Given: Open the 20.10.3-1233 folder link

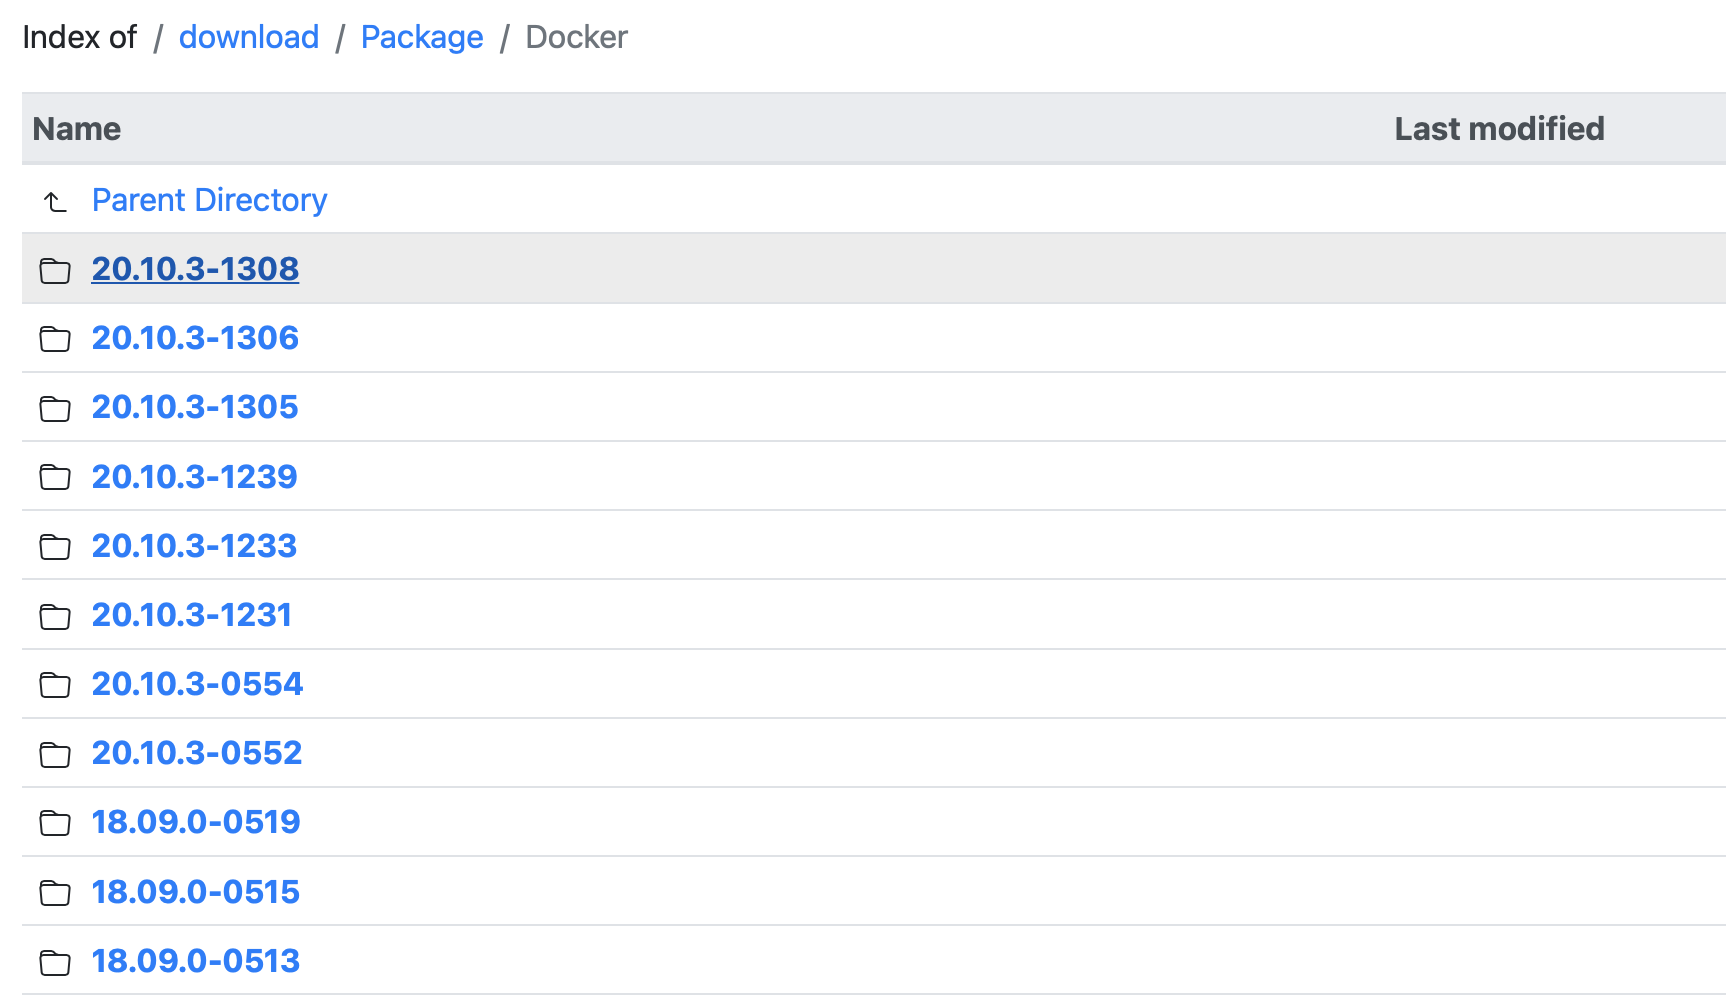Looking at the screenshot, I should coord(194,546).
